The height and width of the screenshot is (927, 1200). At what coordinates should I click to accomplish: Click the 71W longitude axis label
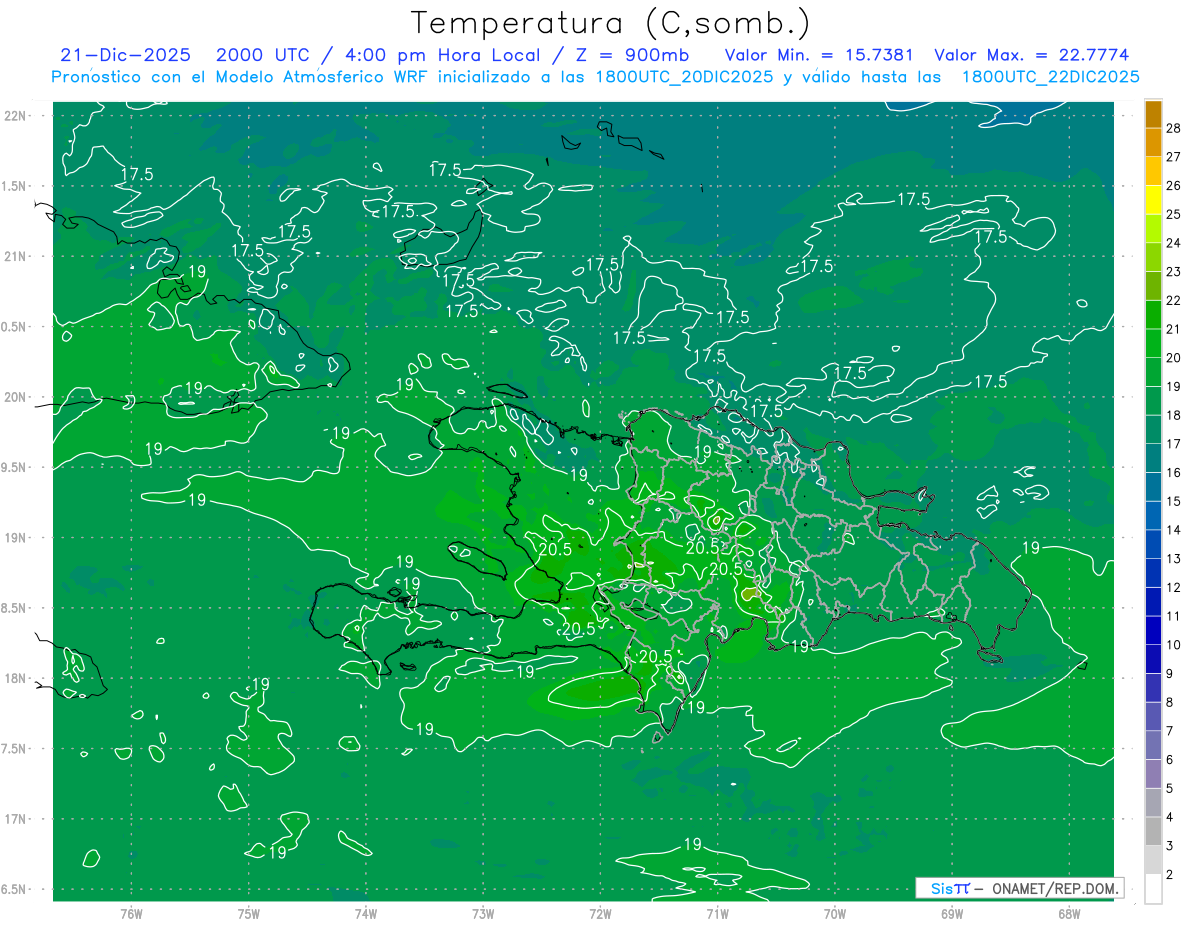(717, 914)
